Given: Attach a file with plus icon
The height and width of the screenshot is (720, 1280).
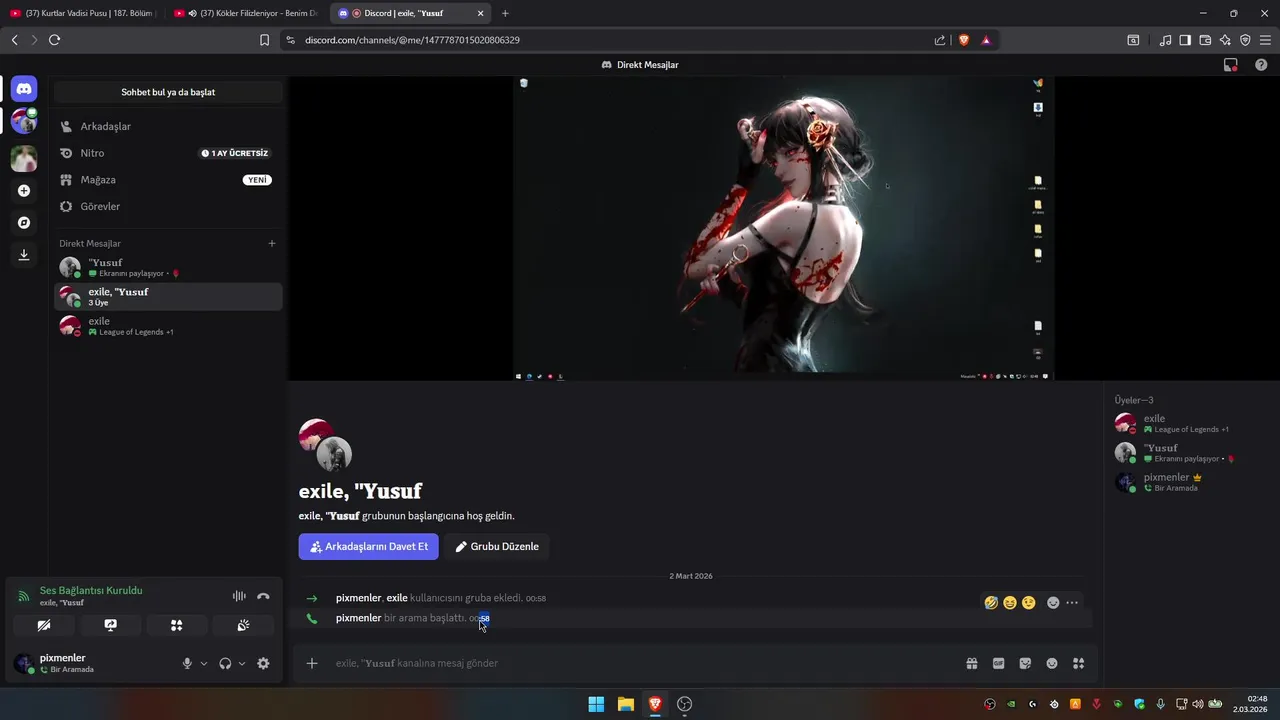Looking at the screenshot, I should [x=312, y=663].
